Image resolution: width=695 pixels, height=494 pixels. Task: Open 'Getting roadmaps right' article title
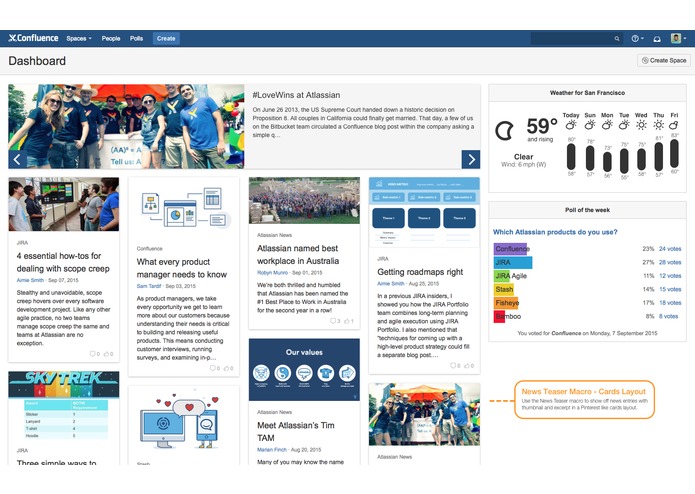[x=420, y=272]
